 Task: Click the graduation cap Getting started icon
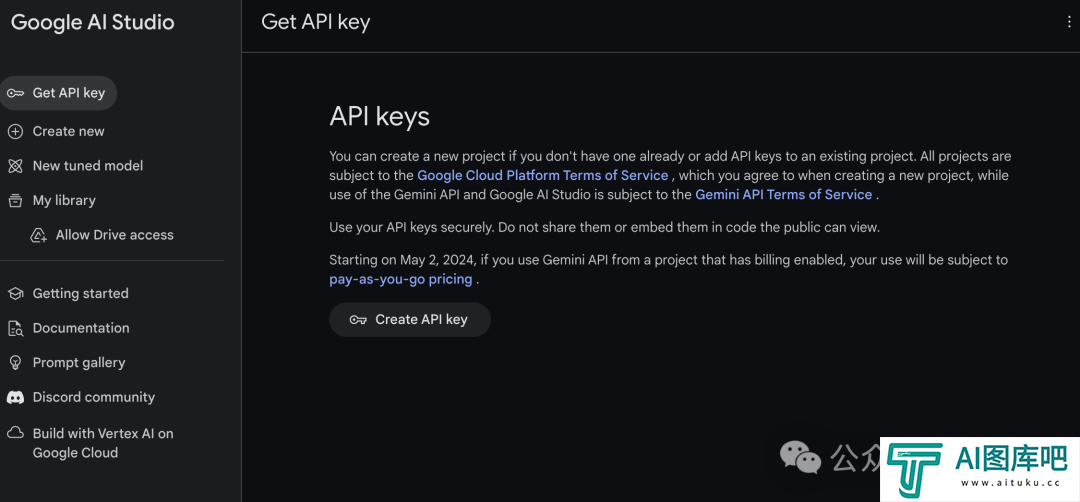(15, 293)
